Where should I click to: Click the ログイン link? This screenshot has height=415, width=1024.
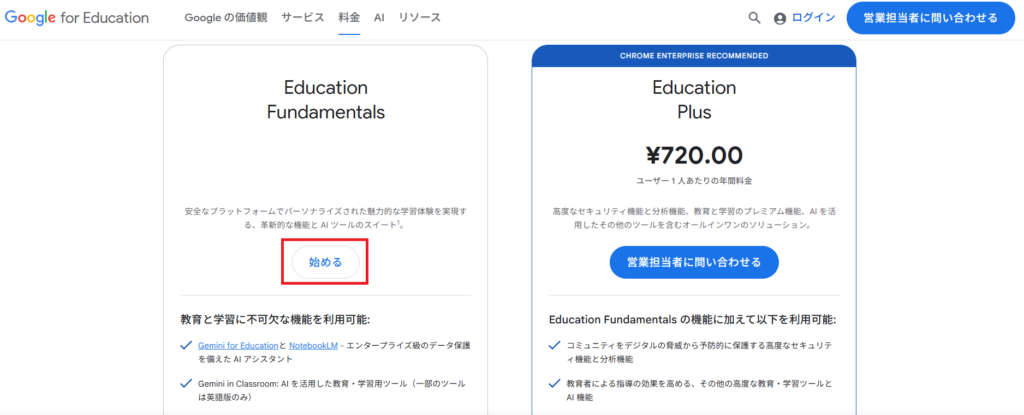(x=813, y=18)
